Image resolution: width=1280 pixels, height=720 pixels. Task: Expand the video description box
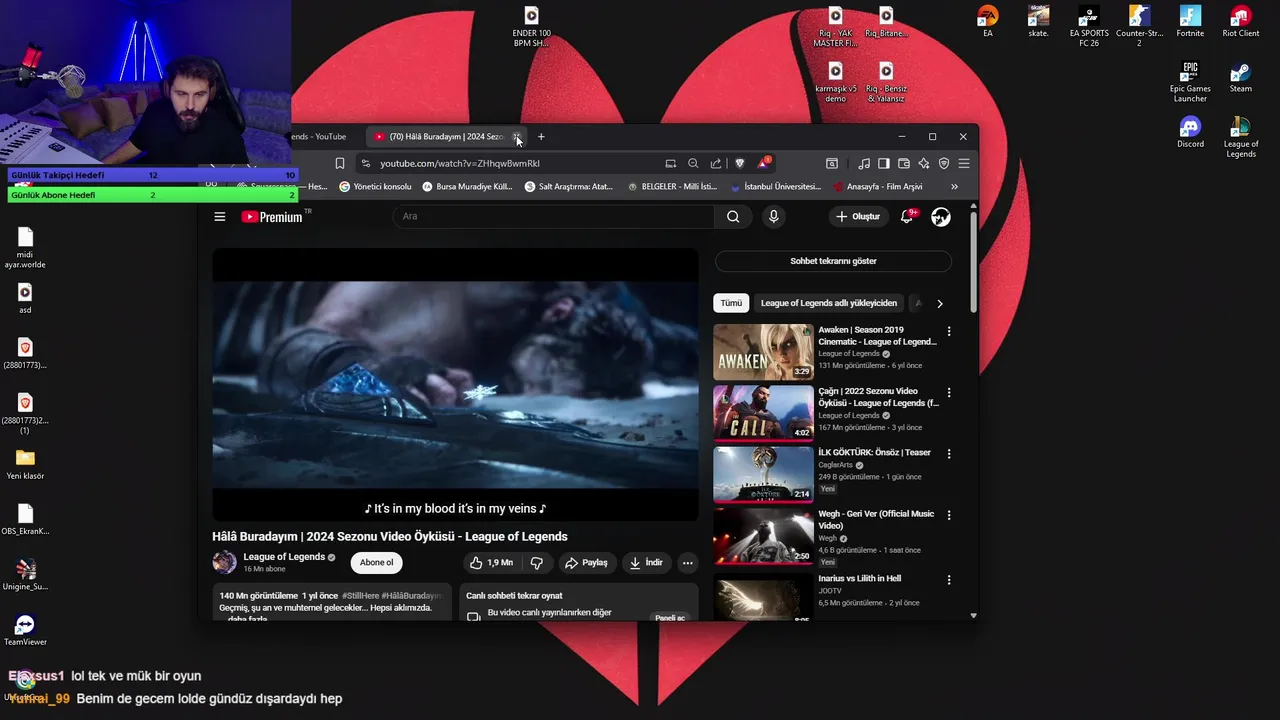(332, 603)
